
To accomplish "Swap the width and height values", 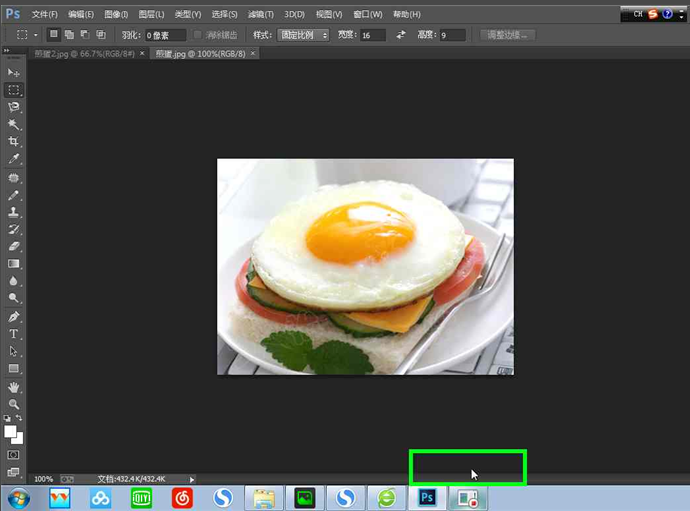I will [x=401, y=35].
